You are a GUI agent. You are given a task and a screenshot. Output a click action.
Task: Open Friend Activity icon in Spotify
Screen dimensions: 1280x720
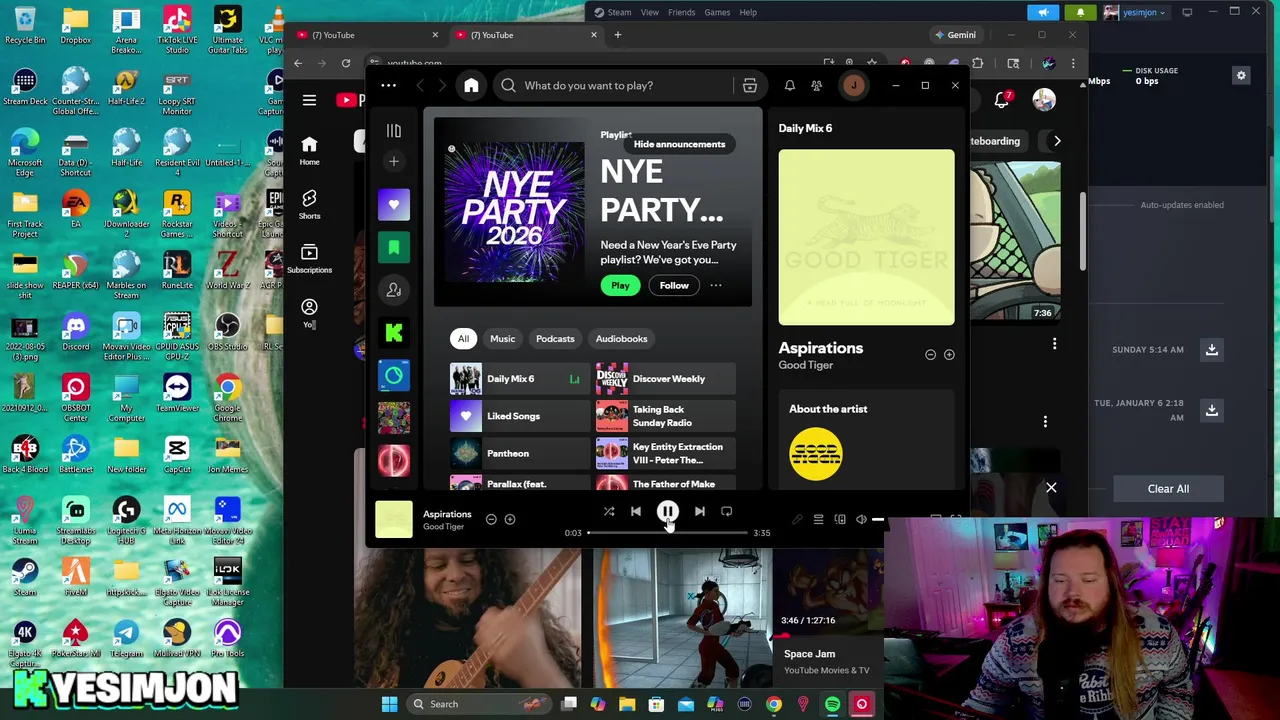click(x=816, y=86)
